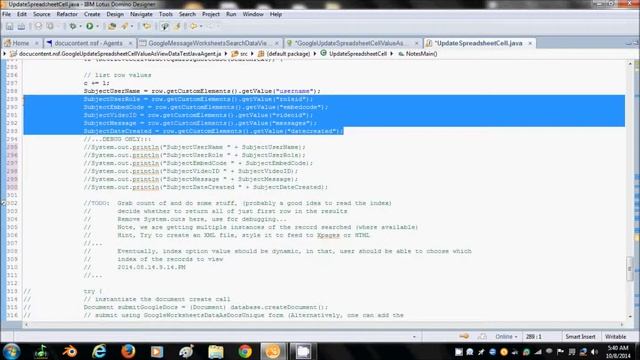
Task: Click the yellow Back navigation arrow
Action: [193, 27]
